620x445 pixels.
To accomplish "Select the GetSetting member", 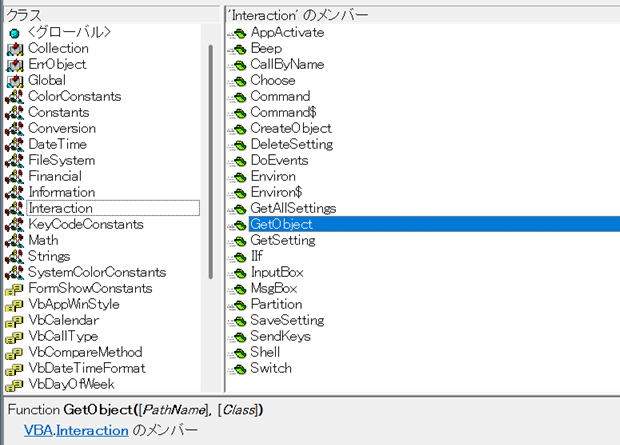I will tap(283, 240).
